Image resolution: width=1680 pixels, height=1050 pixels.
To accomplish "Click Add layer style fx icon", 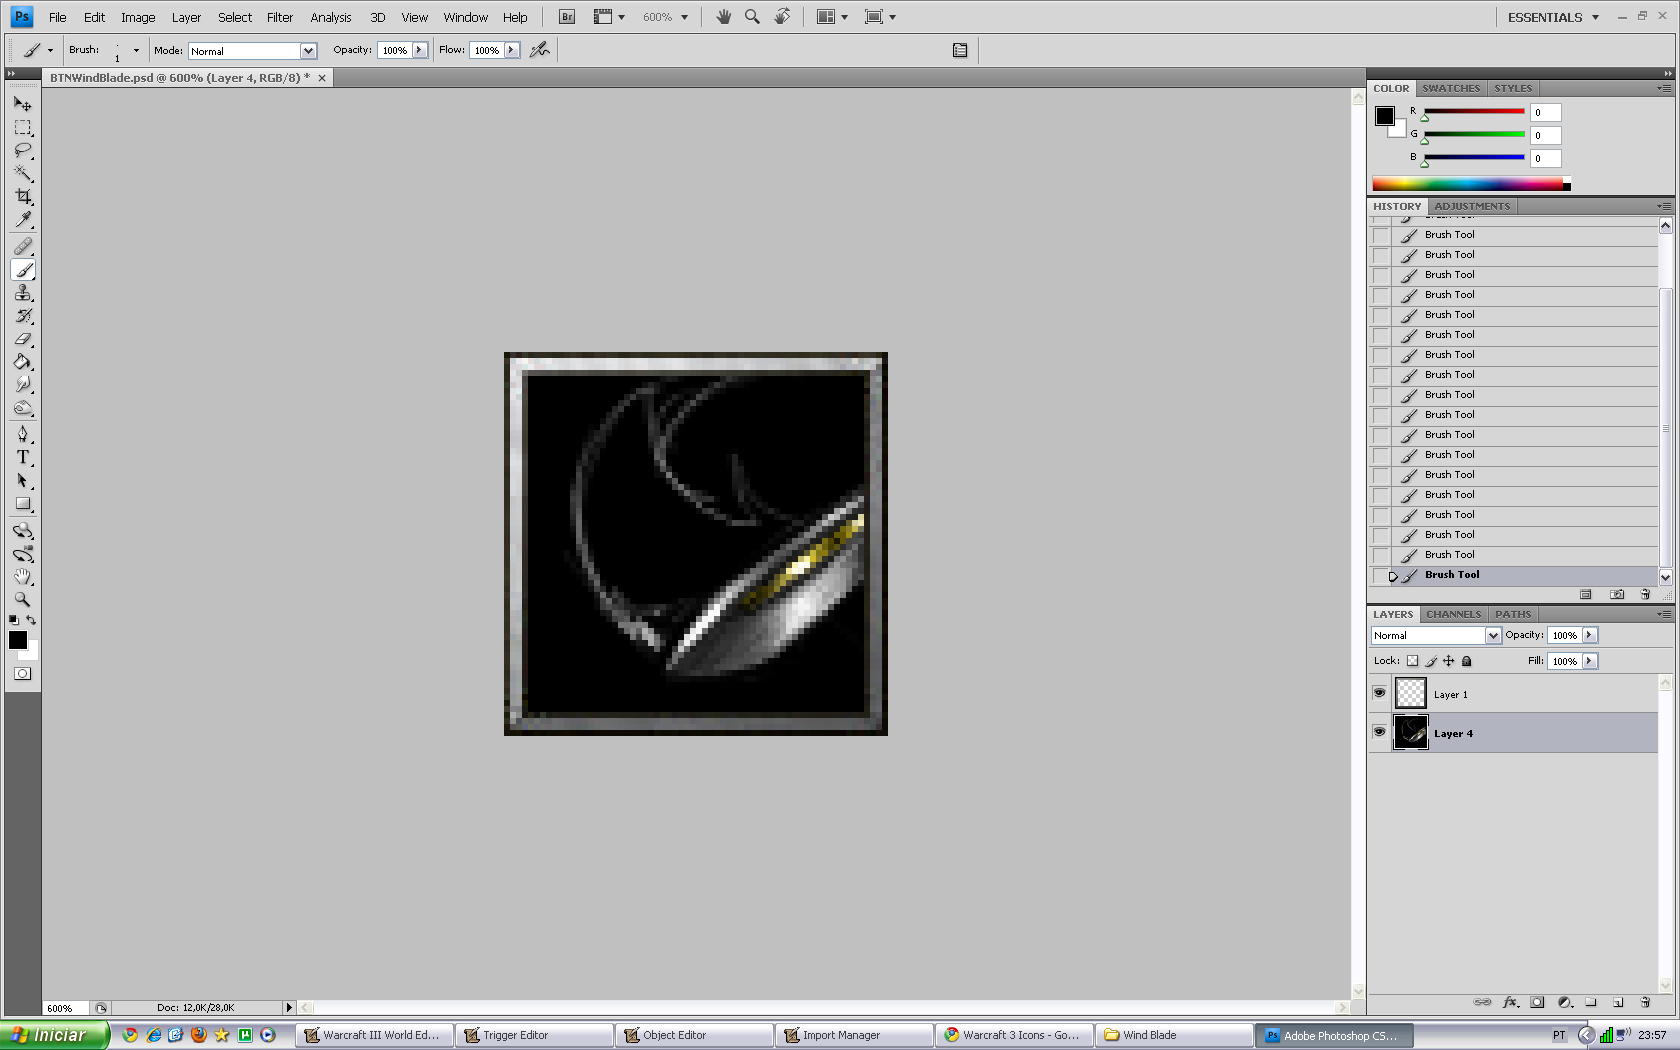I will coord(1510,1002).
